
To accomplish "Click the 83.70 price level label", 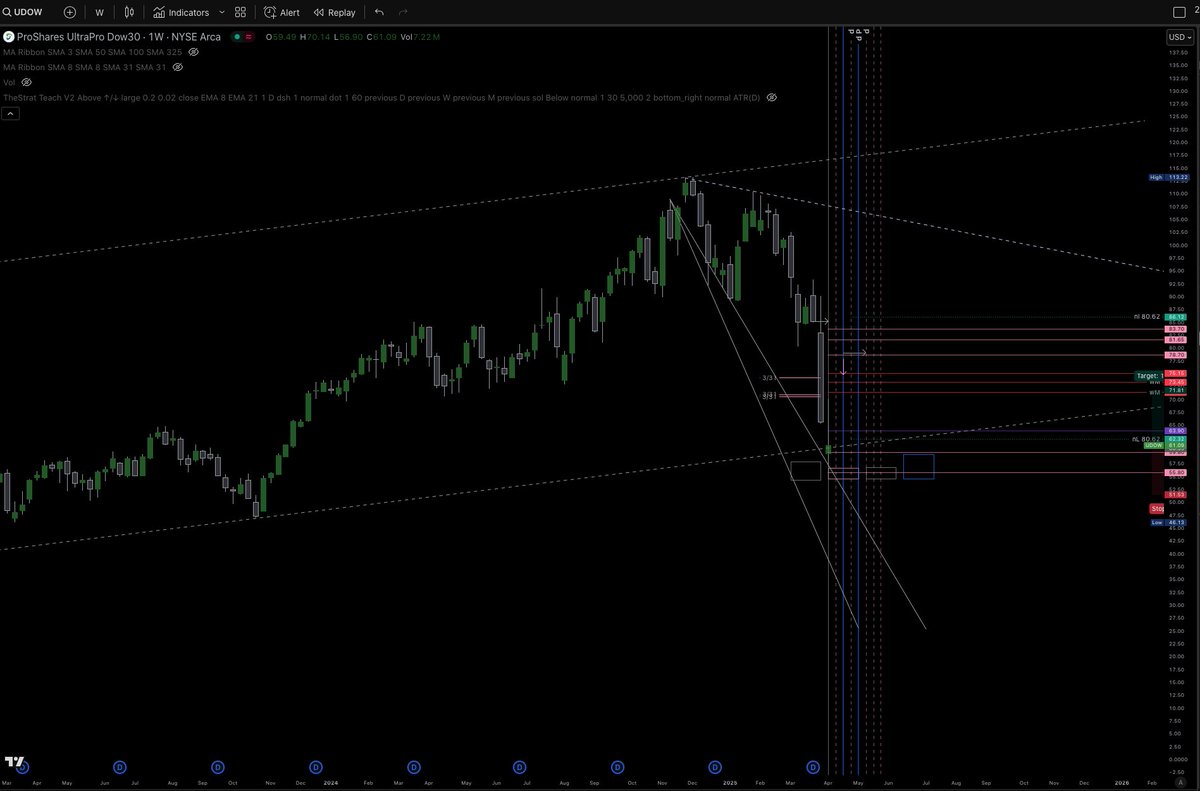I will pos(1176,329).
